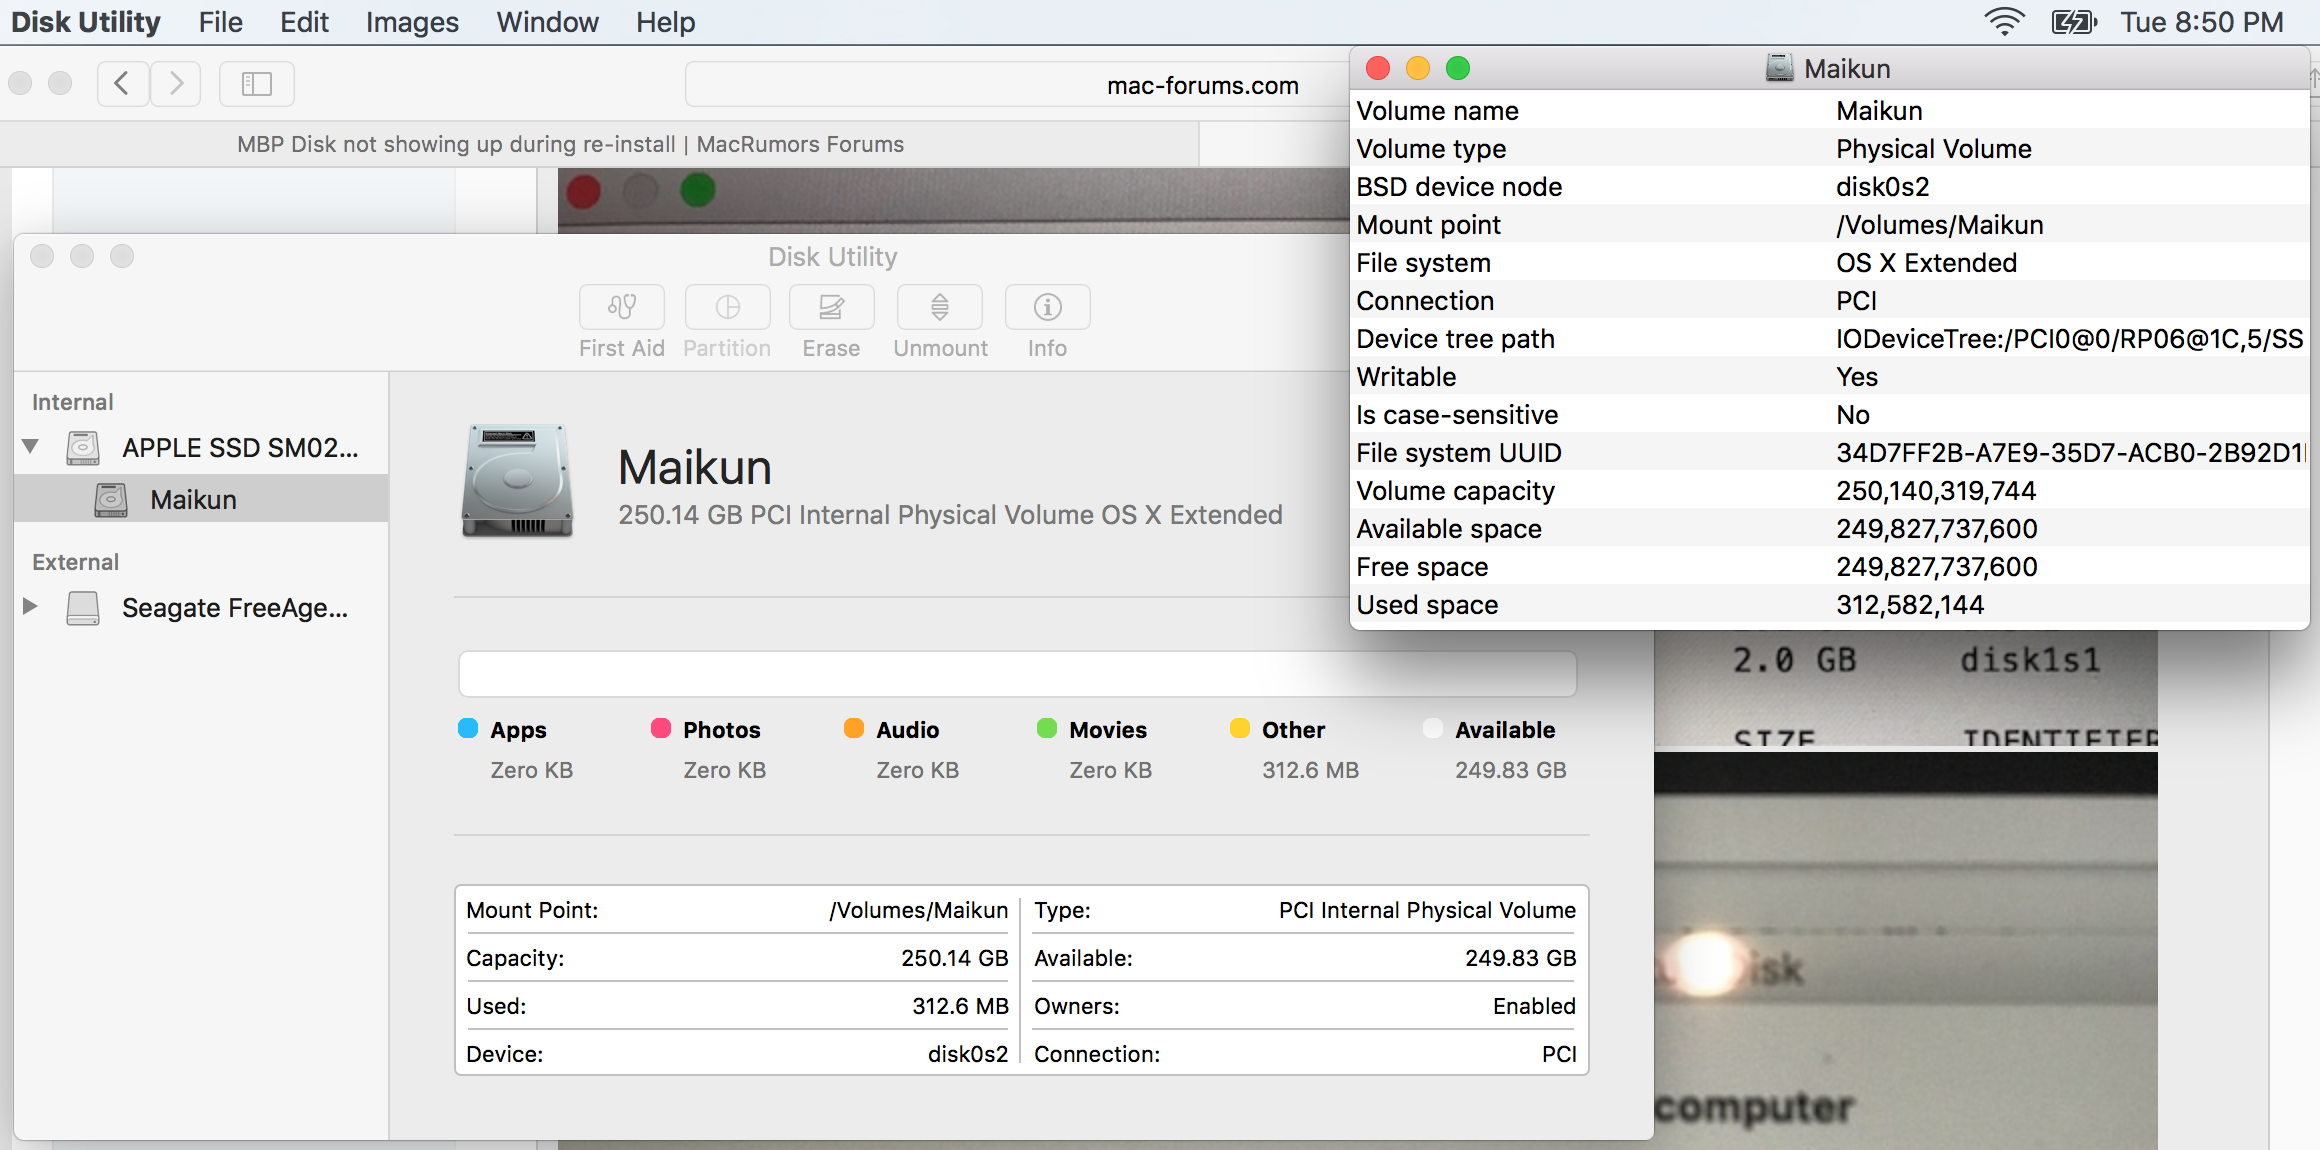Open the Images menu

click(x=412, y=22)
